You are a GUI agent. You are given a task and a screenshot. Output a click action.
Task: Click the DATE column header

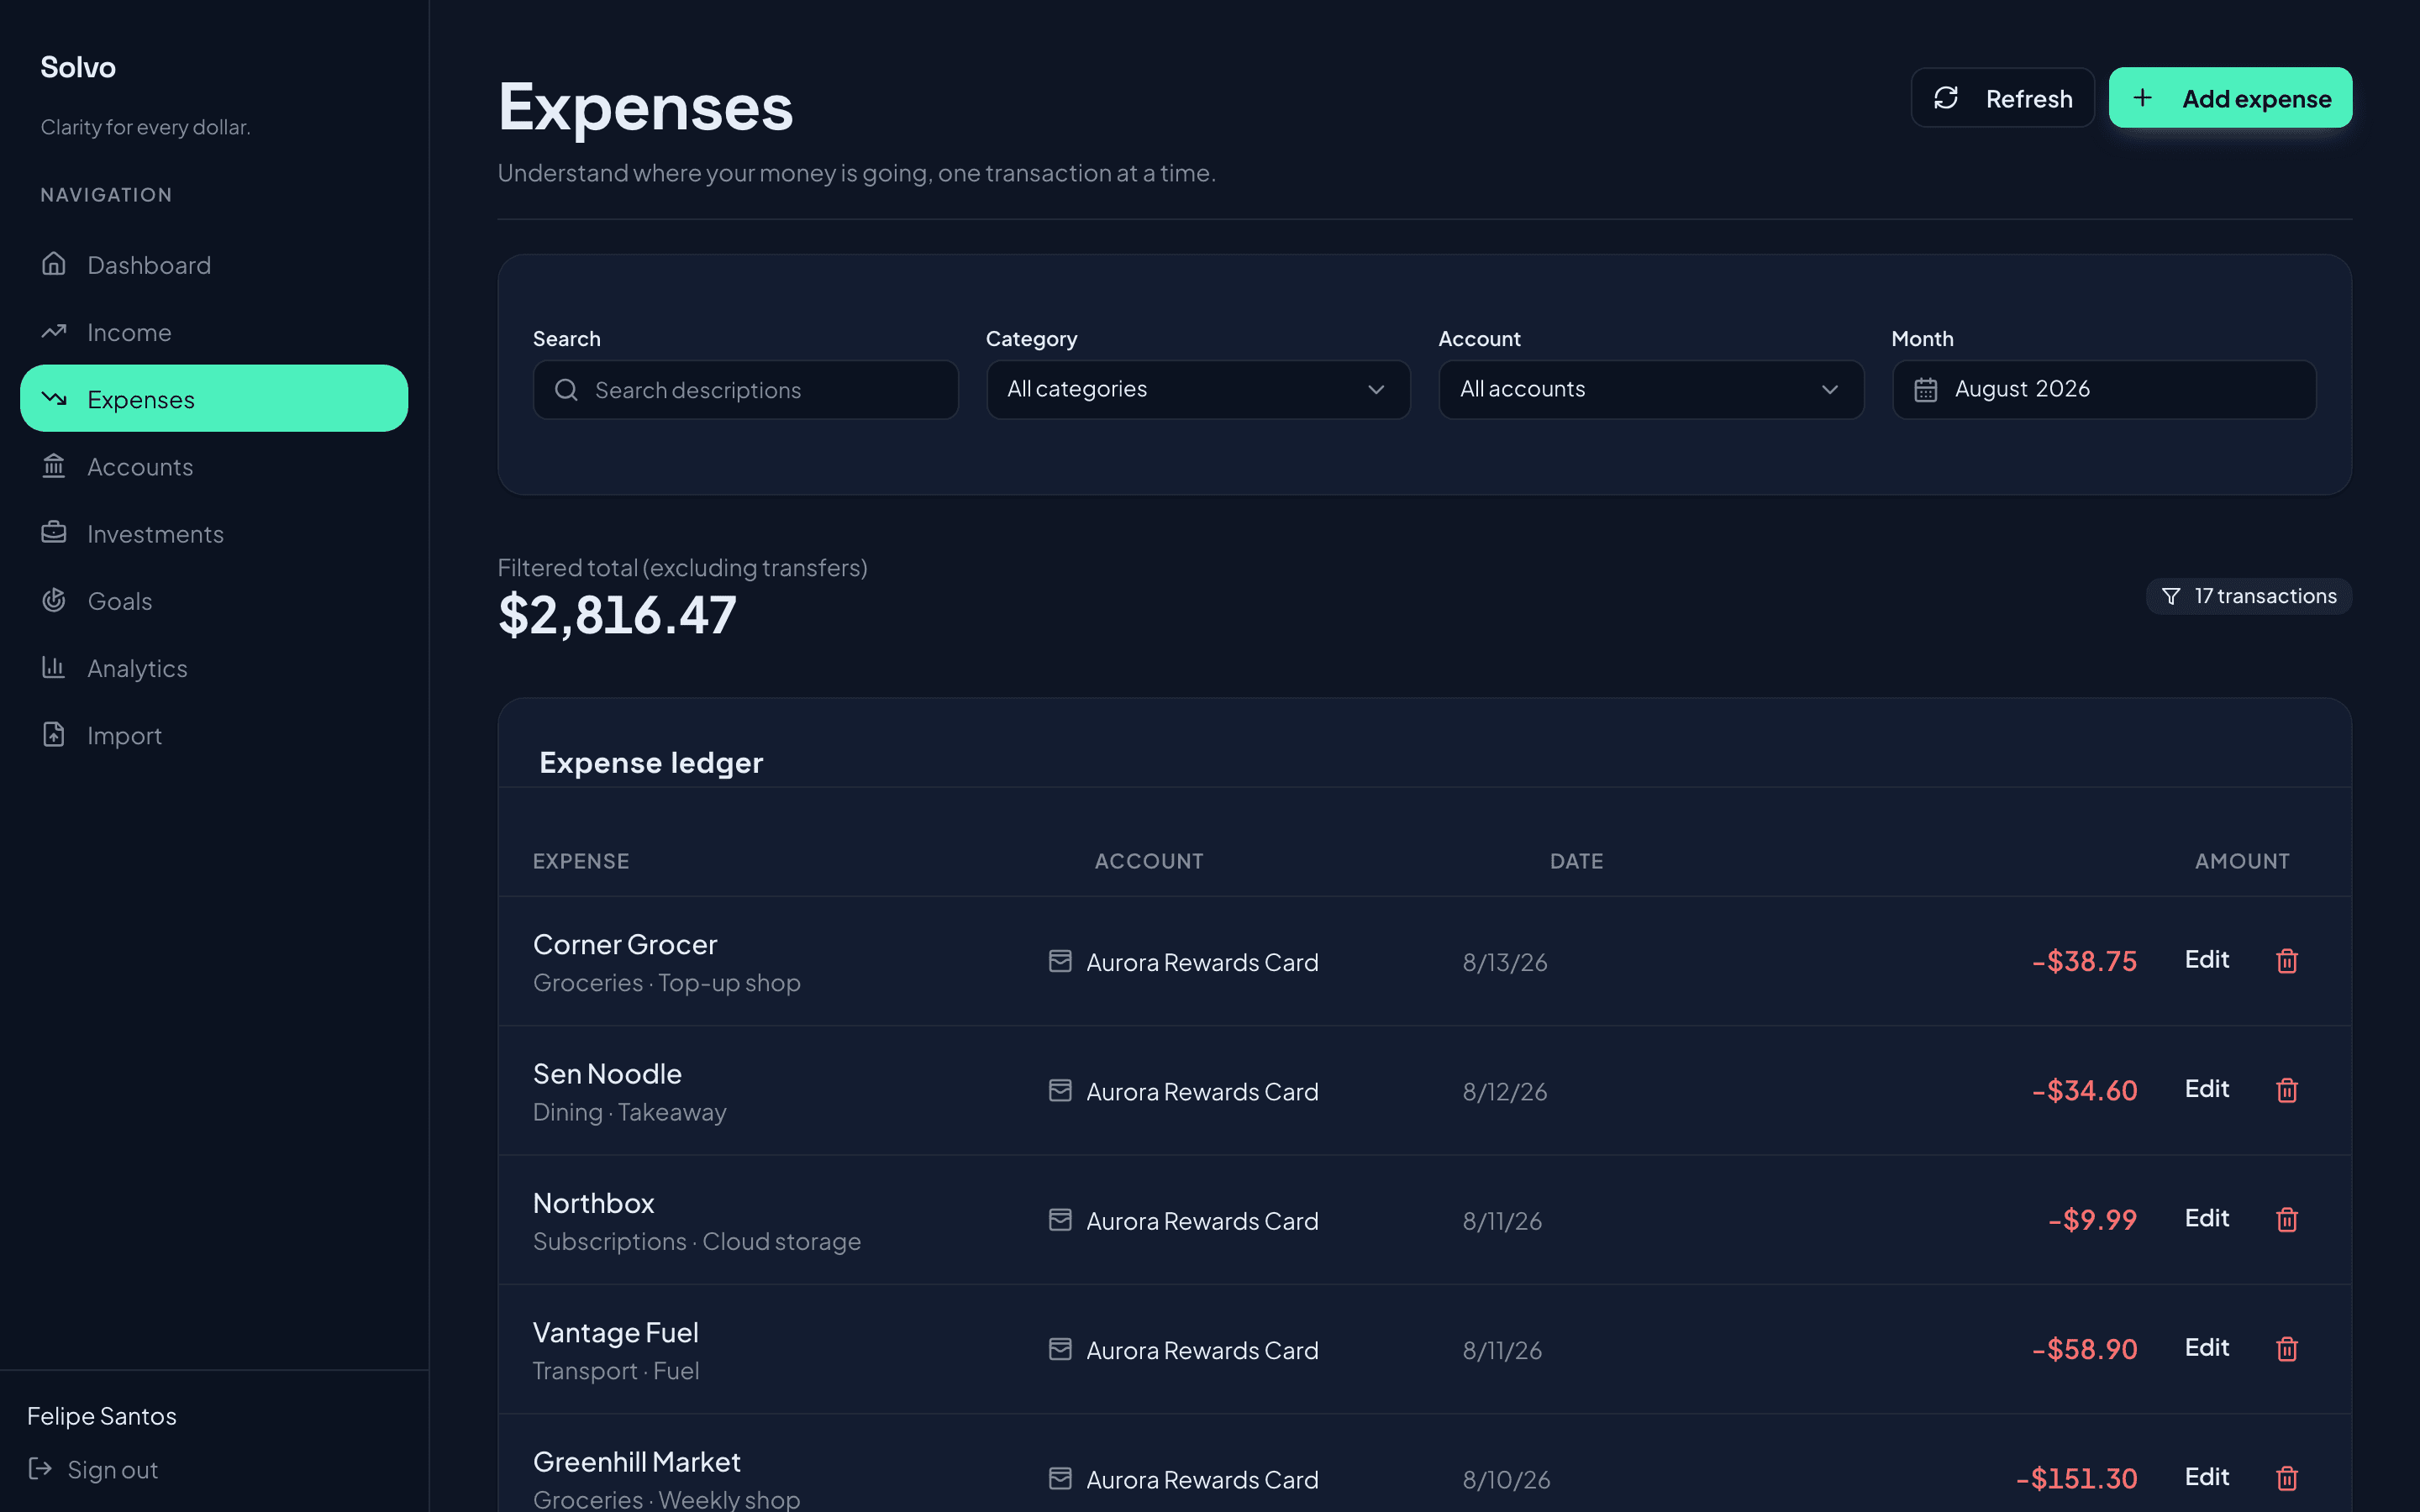pos(1576,861)
